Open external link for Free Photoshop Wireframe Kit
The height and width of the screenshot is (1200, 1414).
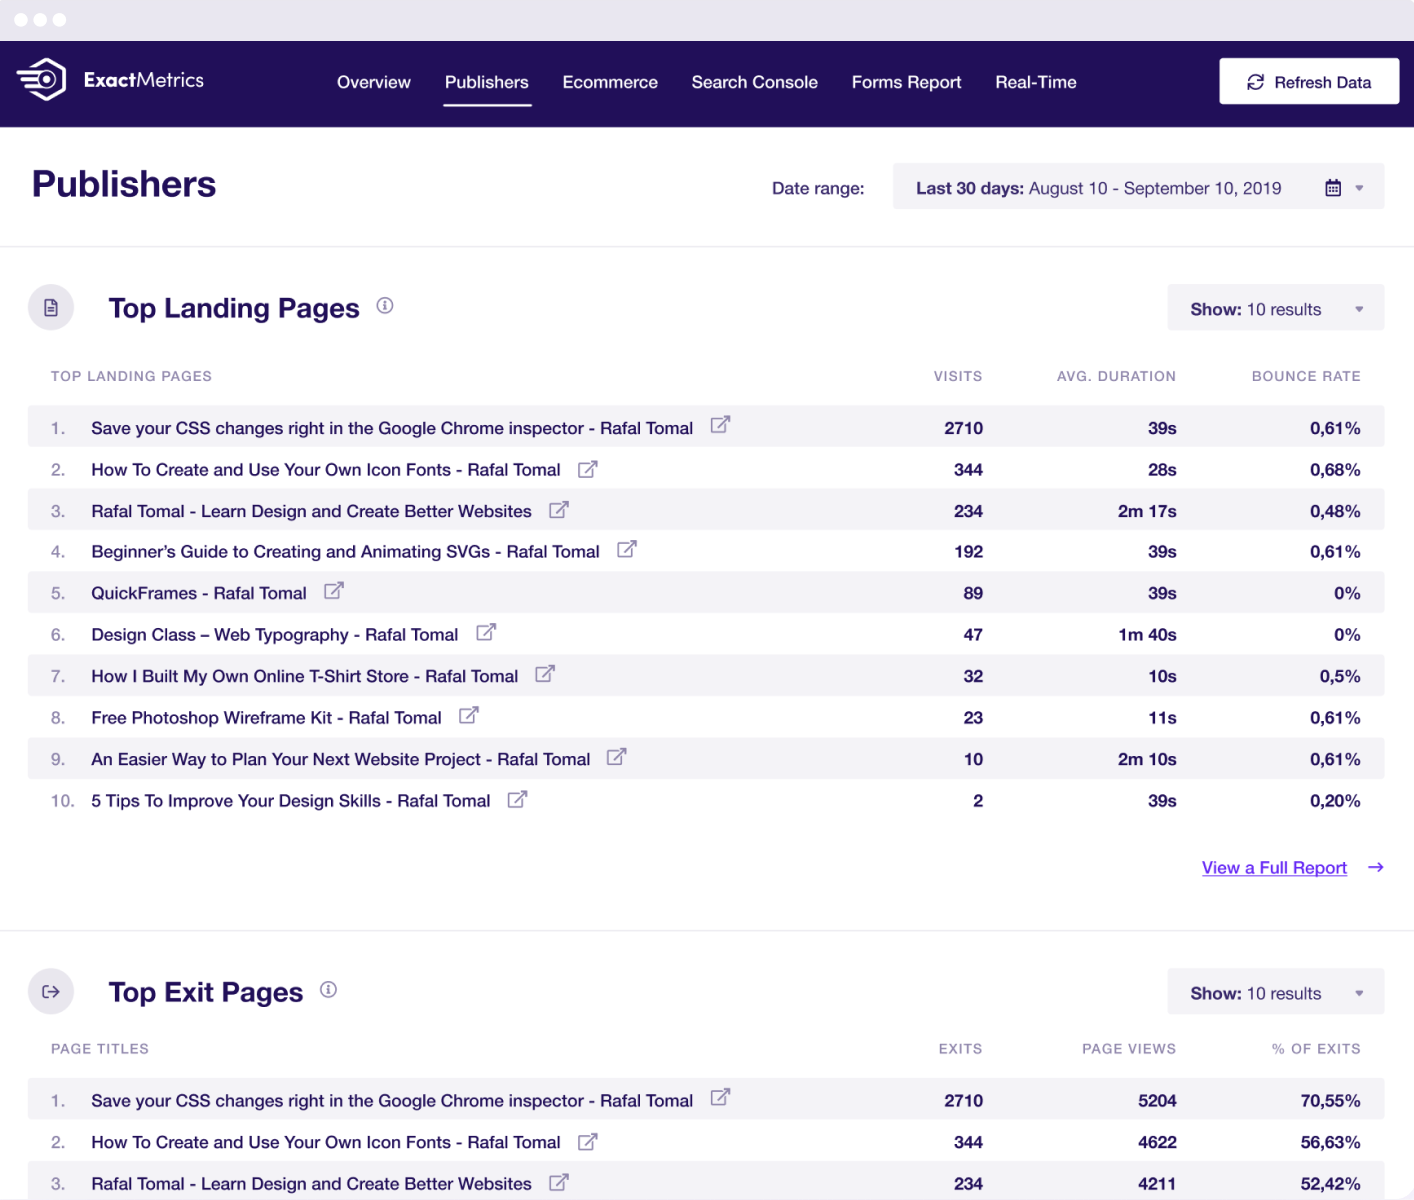pyautogui.click(x=467, y=715)
